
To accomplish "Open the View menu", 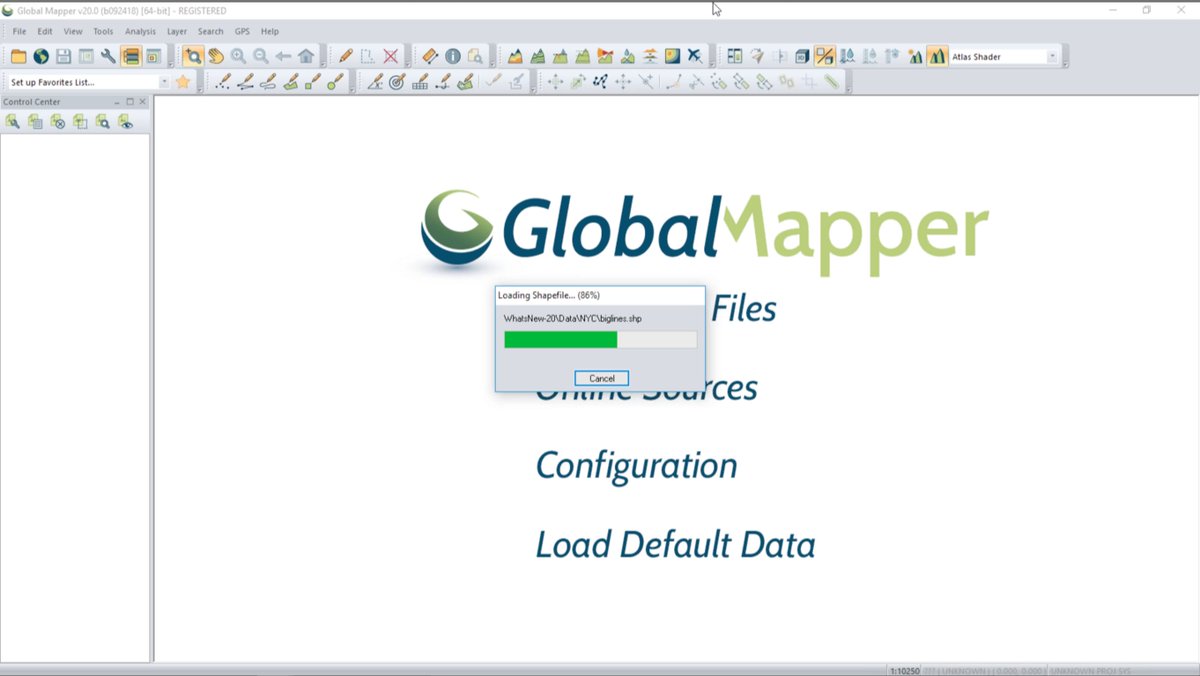I will pyautogui.click(x=73, y=31).
